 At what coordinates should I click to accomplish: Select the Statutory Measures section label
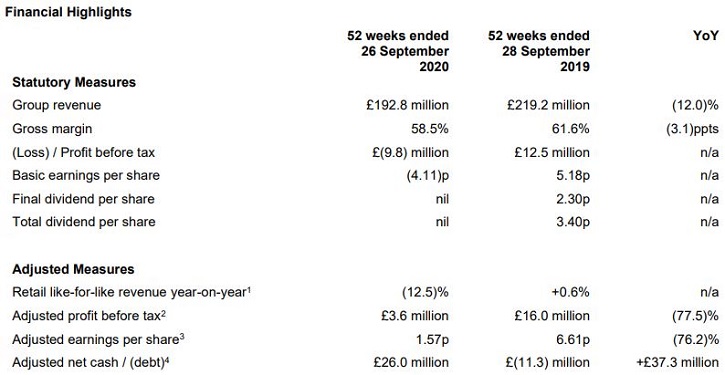tap(74, 82)
